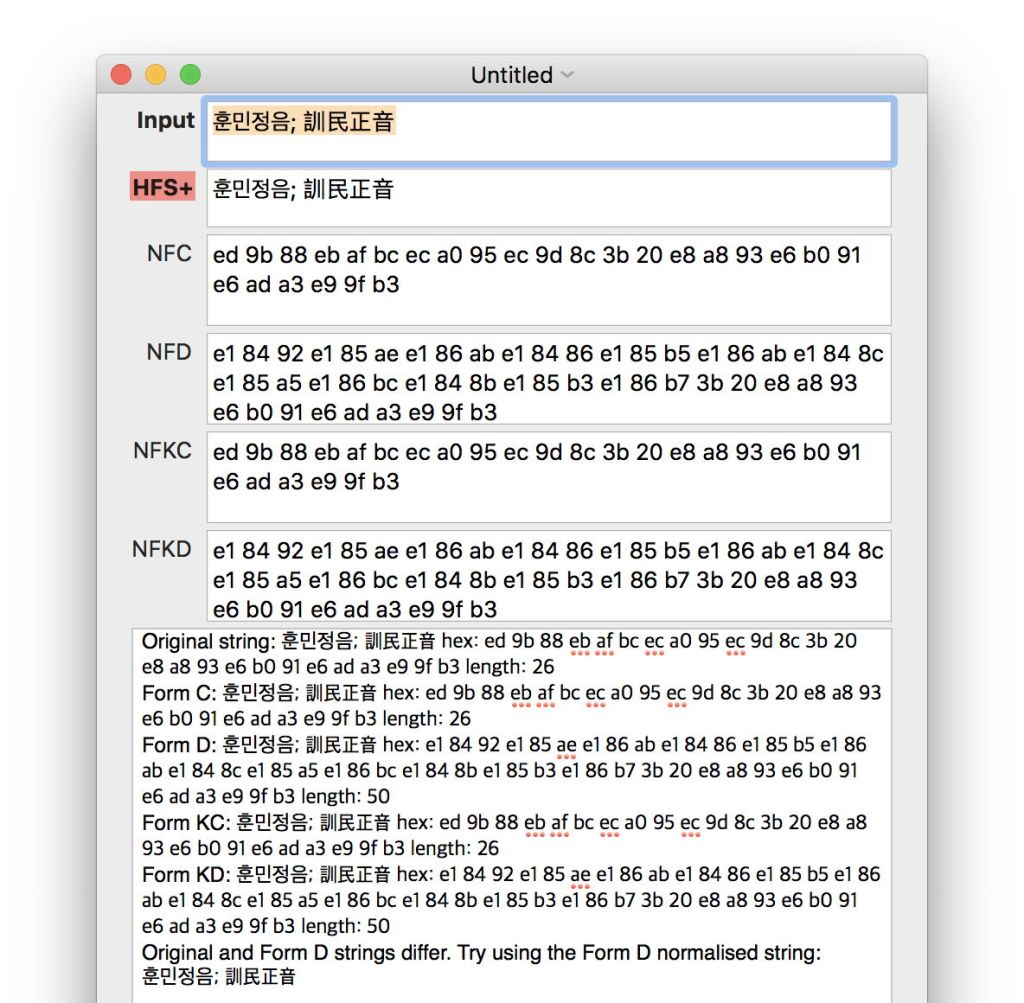Click the NFKC hex output field

pos(549,477)
